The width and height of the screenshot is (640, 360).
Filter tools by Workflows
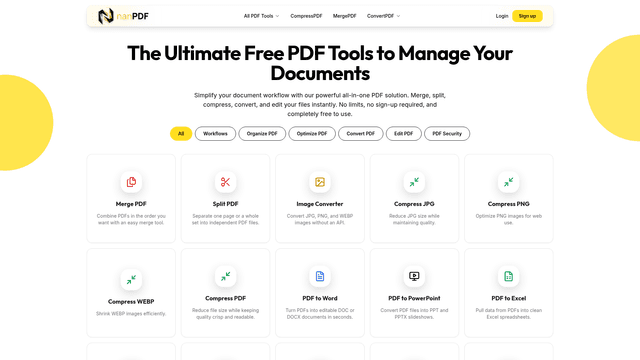pyautogui.click(x=215, y=133)
